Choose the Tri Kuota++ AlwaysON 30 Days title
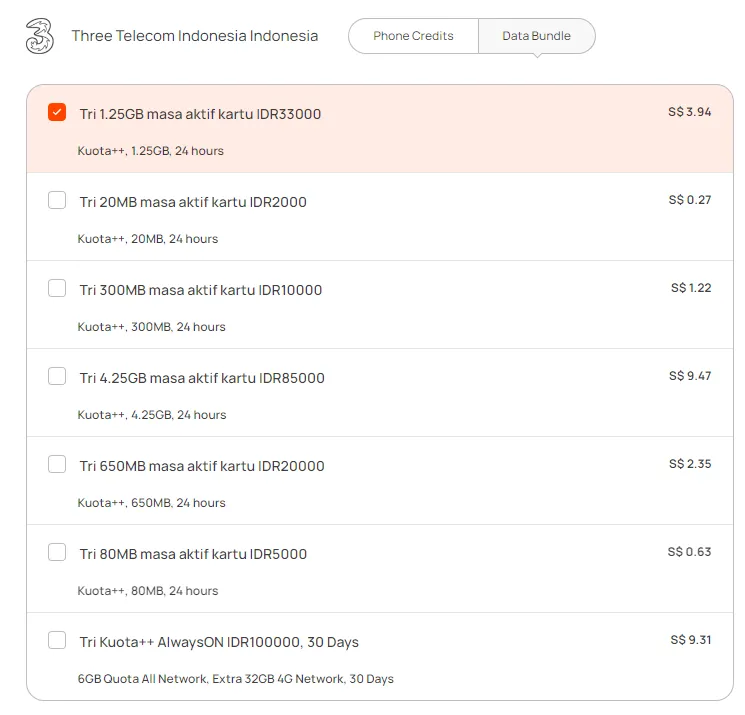This screenshot has height=715, width=745. click(x=219, y=642)
